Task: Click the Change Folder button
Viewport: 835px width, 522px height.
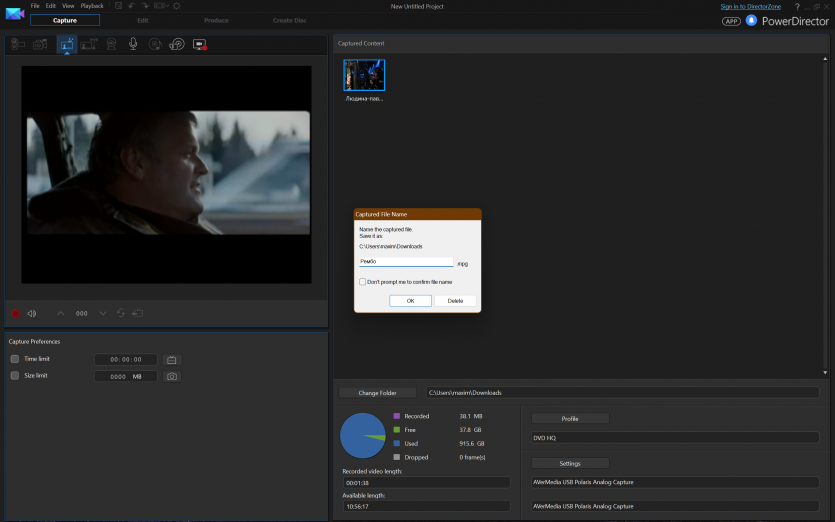Action: point(378,393)
